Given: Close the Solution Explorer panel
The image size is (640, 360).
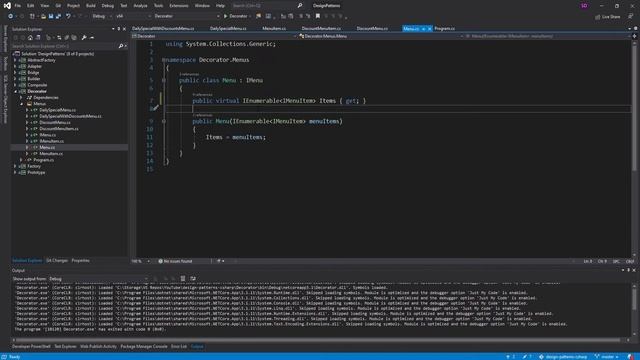Looking at the screenshot, I should coord(124,29).
